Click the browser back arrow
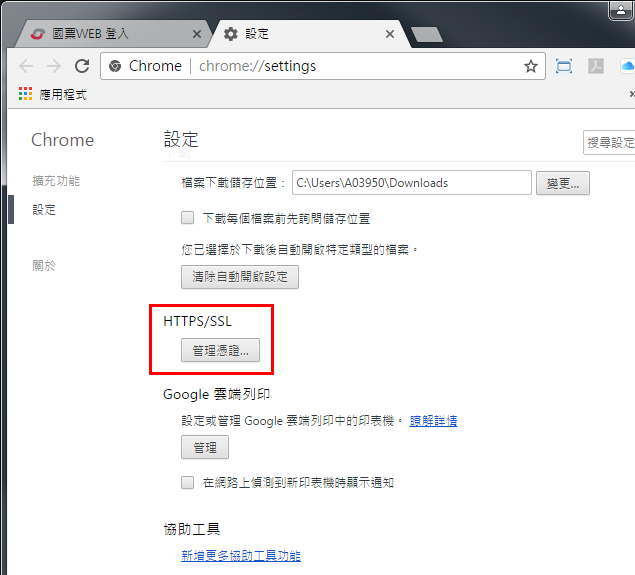635x575 pixels. tap(26, 66)
